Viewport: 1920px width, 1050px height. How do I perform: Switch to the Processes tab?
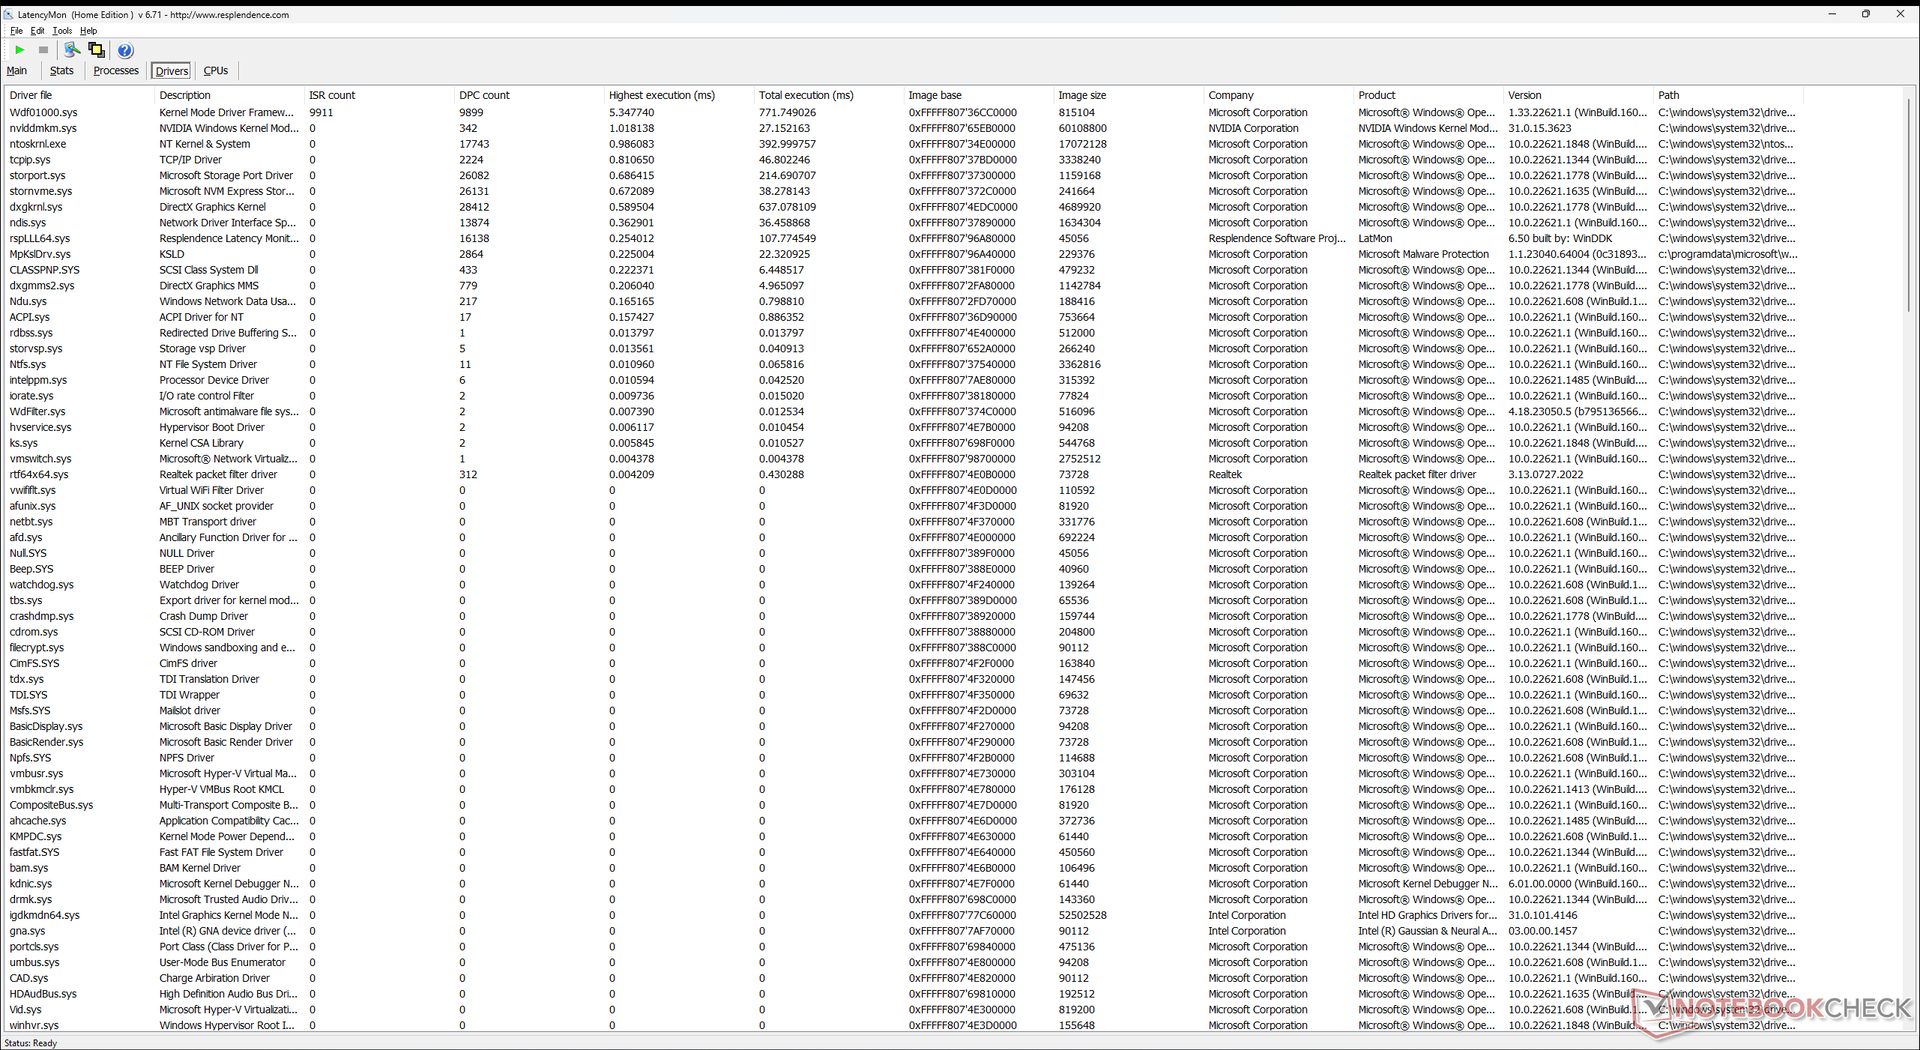(116, 71)
